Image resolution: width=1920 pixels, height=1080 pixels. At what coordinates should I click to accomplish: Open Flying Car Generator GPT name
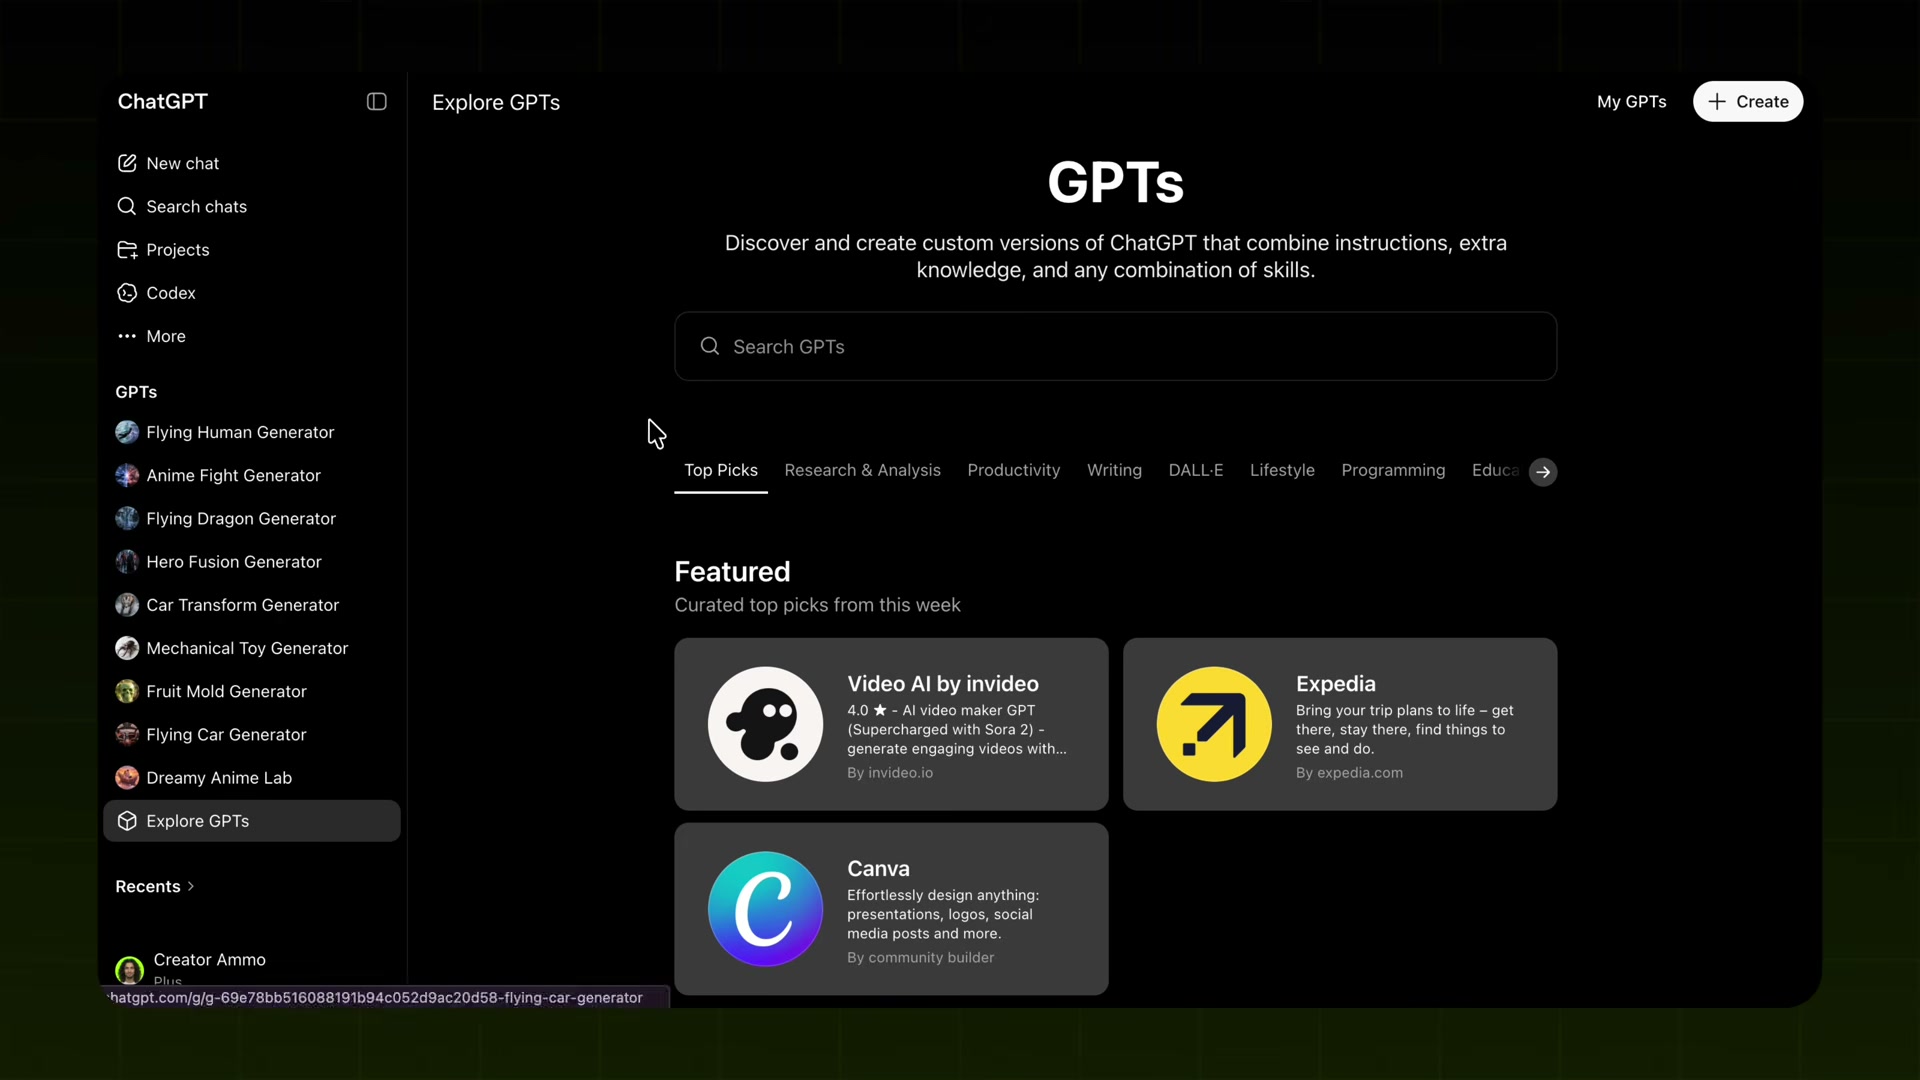(x=226, y=734)
